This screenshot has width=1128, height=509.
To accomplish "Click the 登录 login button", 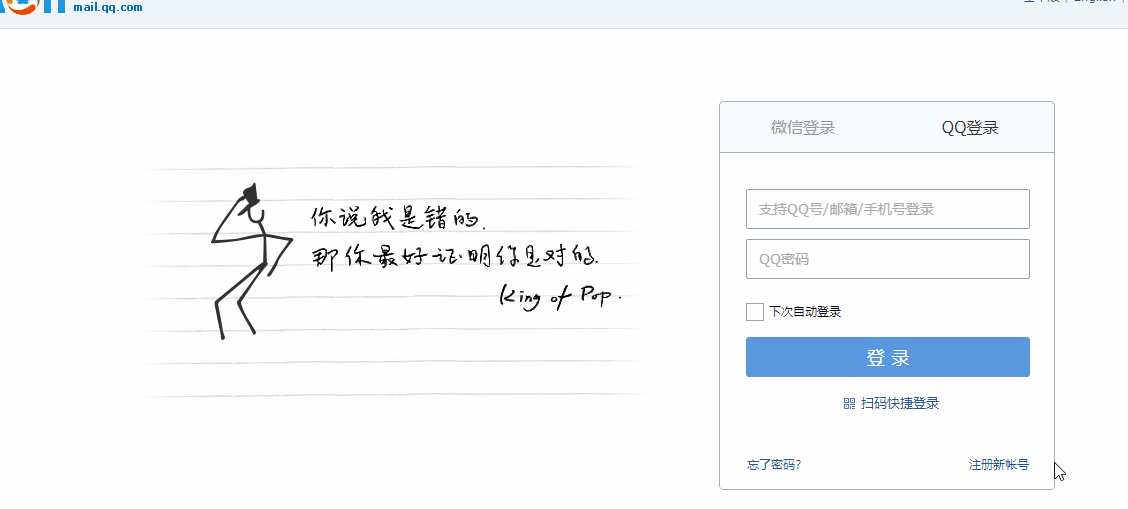I will pyautogui.click(x=888, y=357).
